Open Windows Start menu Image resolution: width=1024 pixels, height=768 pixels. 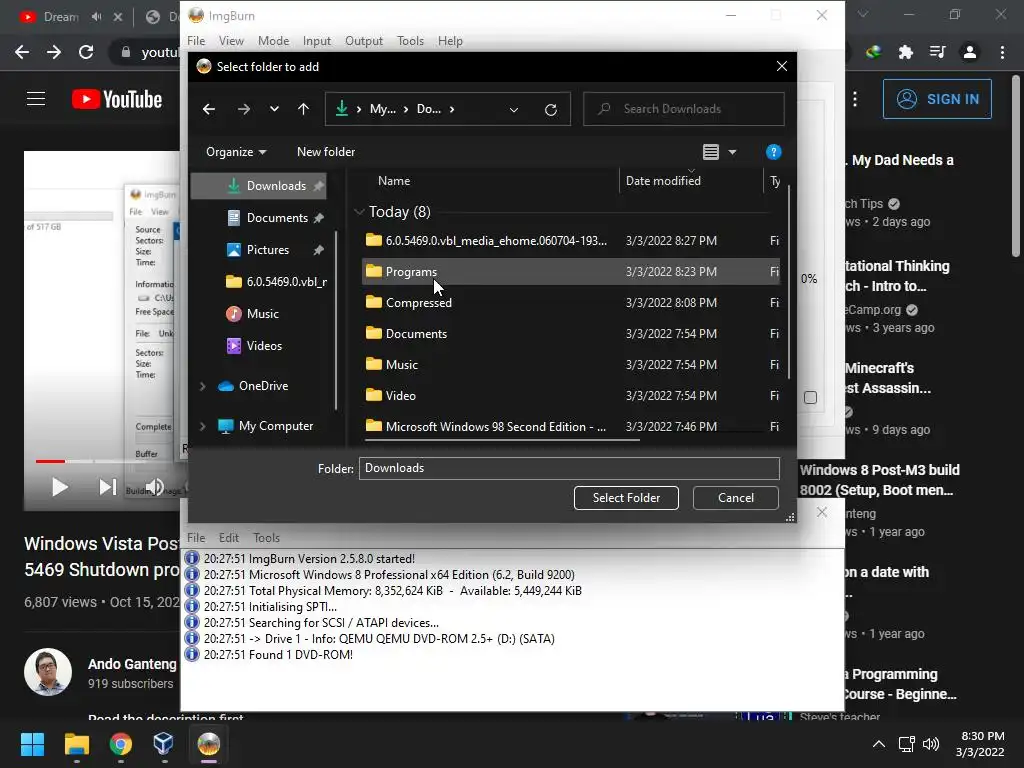pos(32,744)
